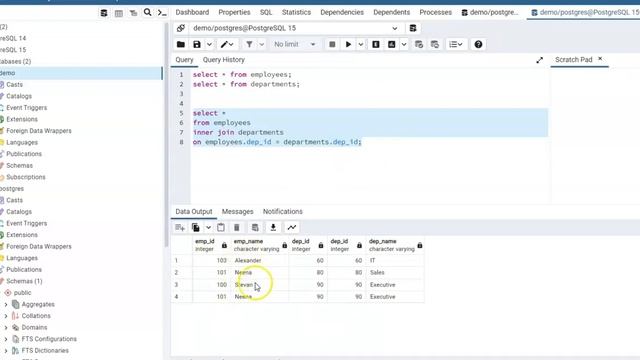
Task: Switch to the Query tab
Action: pyautogui.click(x=184, y=60)
